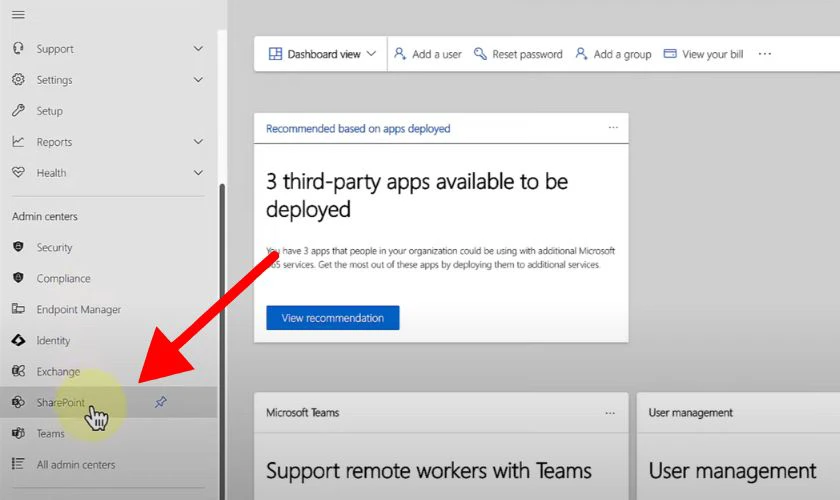The image size is (840, 500).
Task: Click the Compliance shield icon
Action: pos(18,278)
